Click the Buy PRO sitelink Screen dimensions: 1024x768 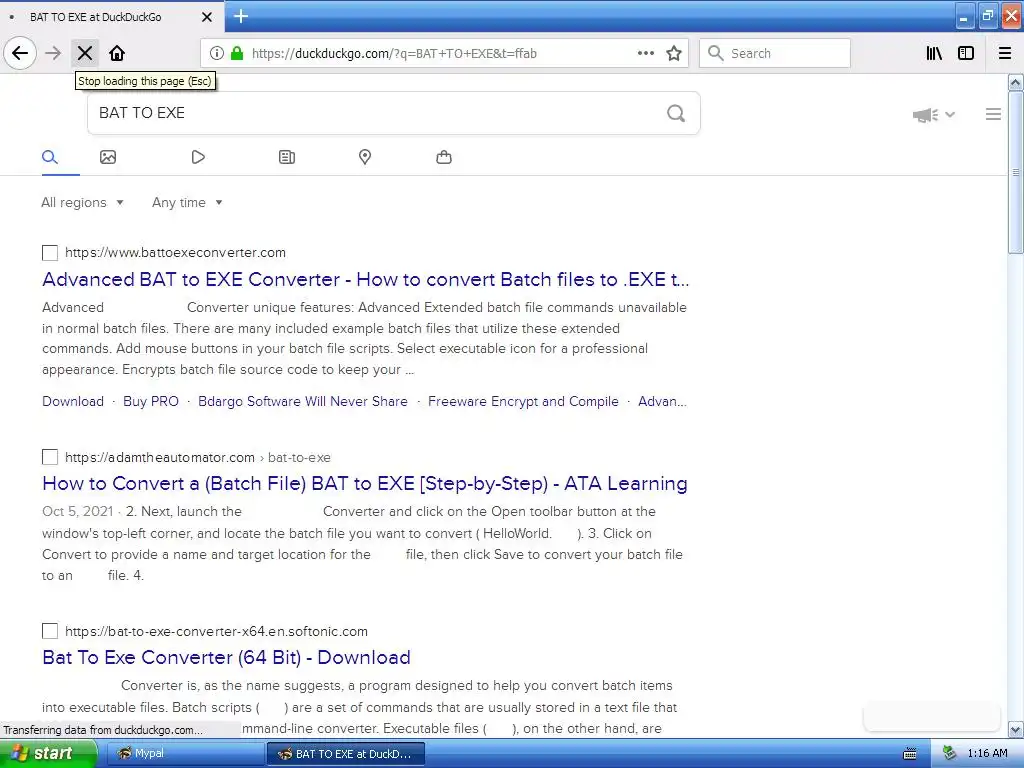(151, 402)
